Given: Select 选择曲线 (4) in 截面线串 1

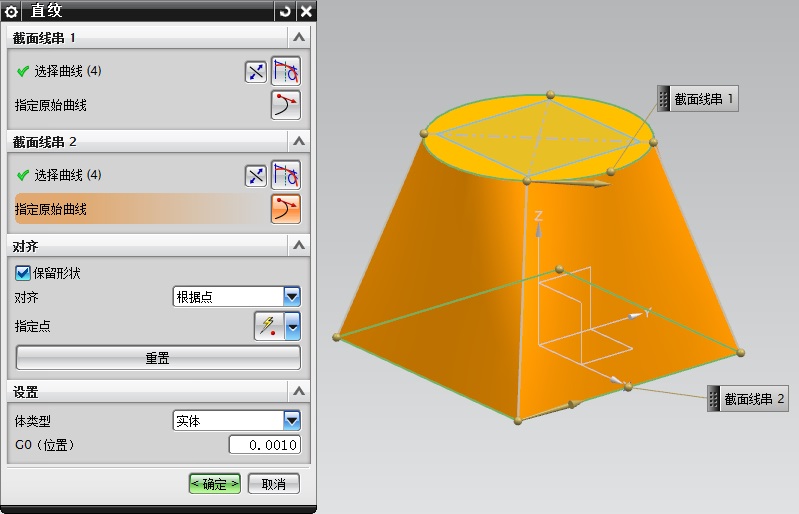Looking at the screenshot, I should (x=68, y=71).
